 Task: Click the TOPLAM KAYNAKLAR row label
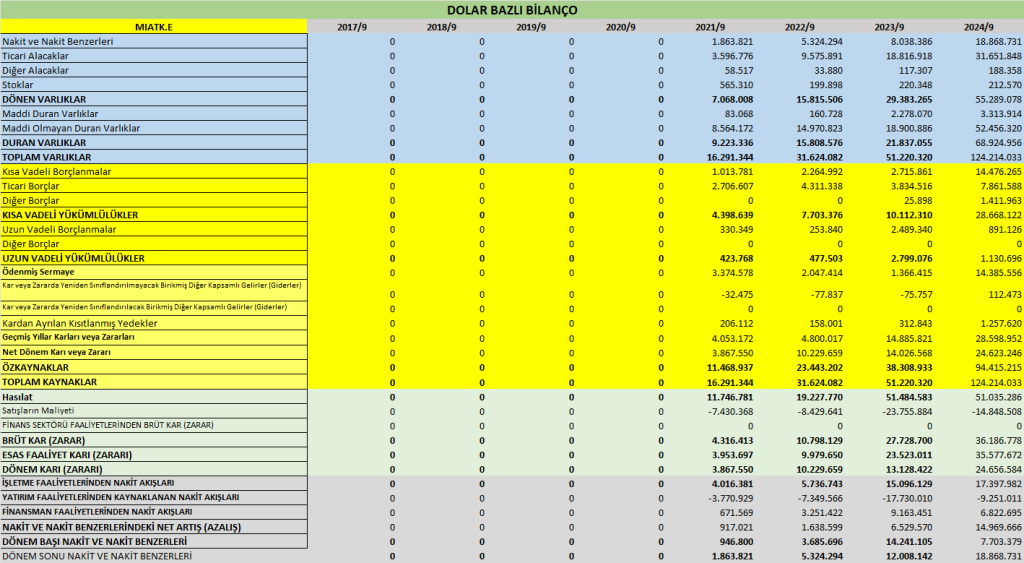click(x=50, y=382)
